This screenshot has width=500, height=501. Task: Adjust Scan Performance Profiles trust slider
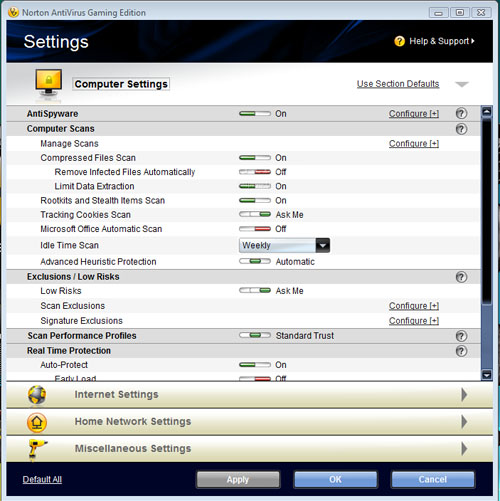pyautogui.click(x=255, y=335)
